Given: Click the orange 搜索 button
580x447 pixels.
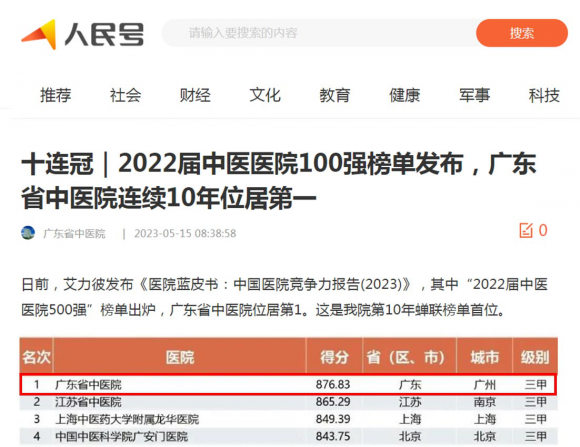Looking at the screenshot, I should [522, 33].
